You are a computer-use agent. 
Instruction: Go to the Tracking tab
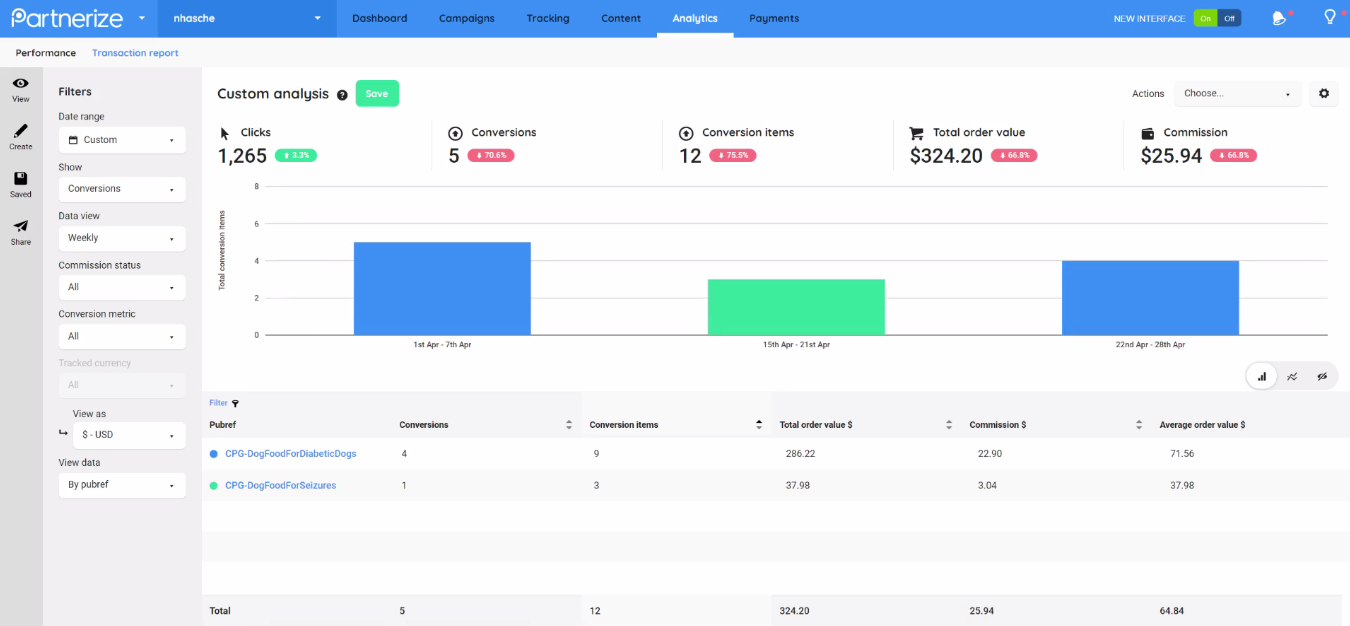[548, 18]
